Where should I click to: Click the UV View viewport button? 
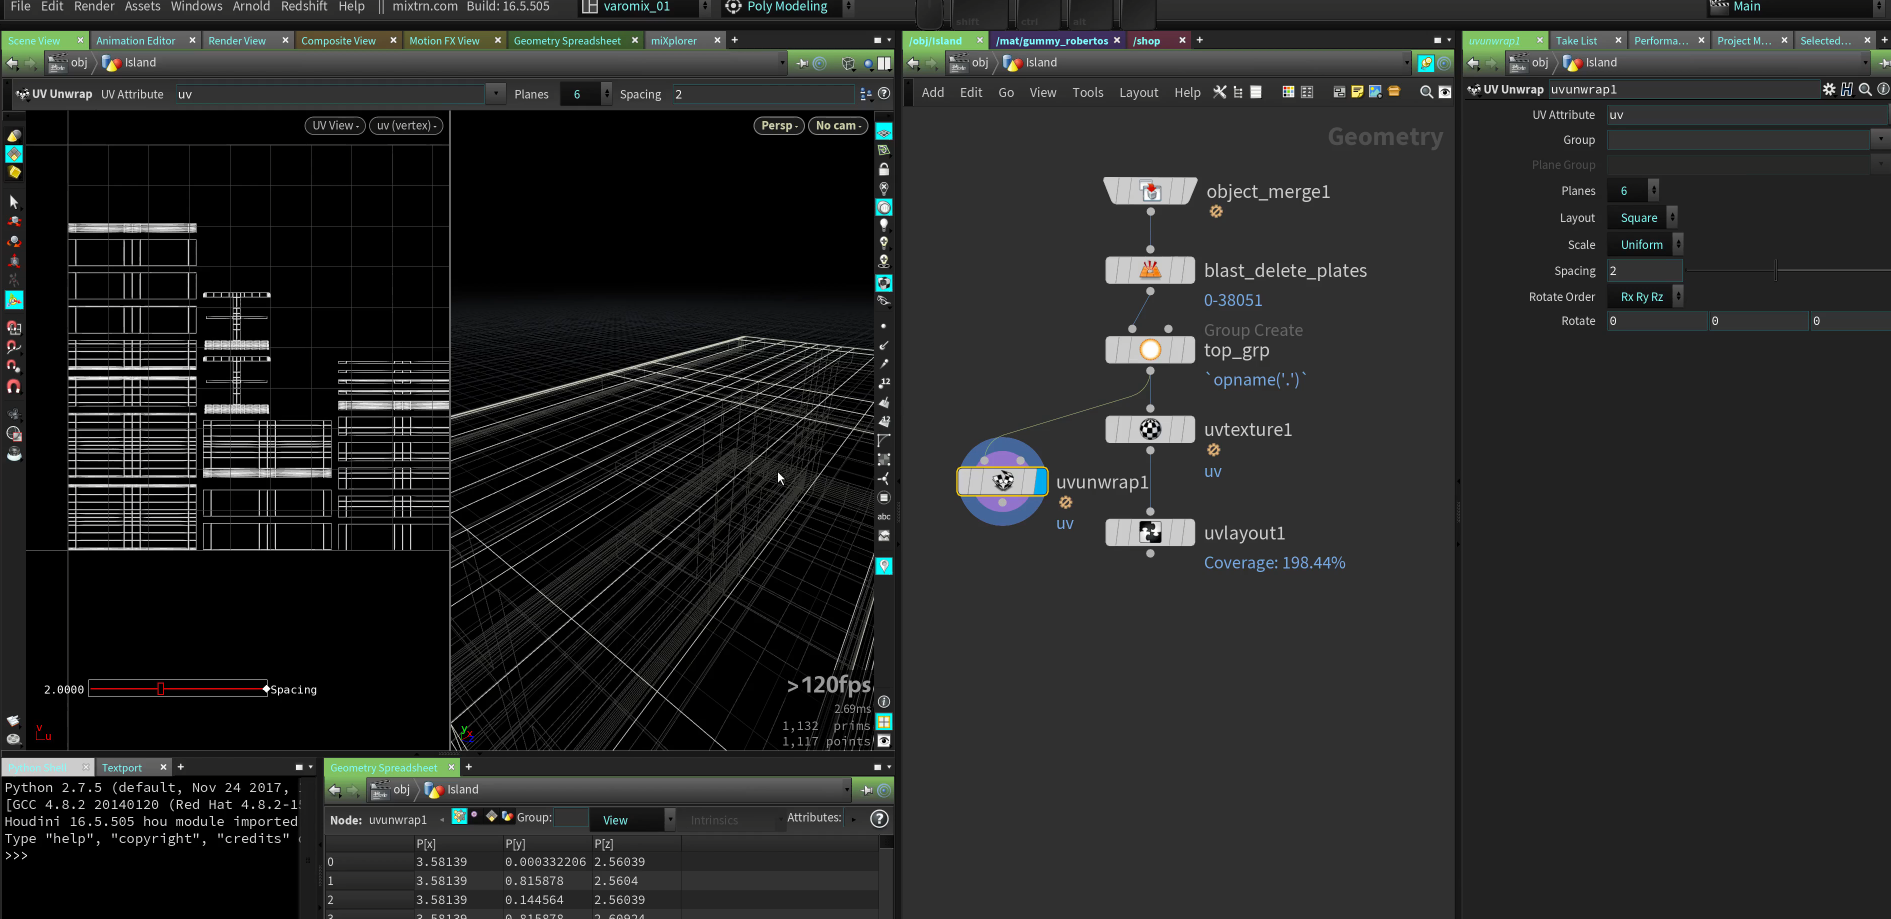[335, 126]
